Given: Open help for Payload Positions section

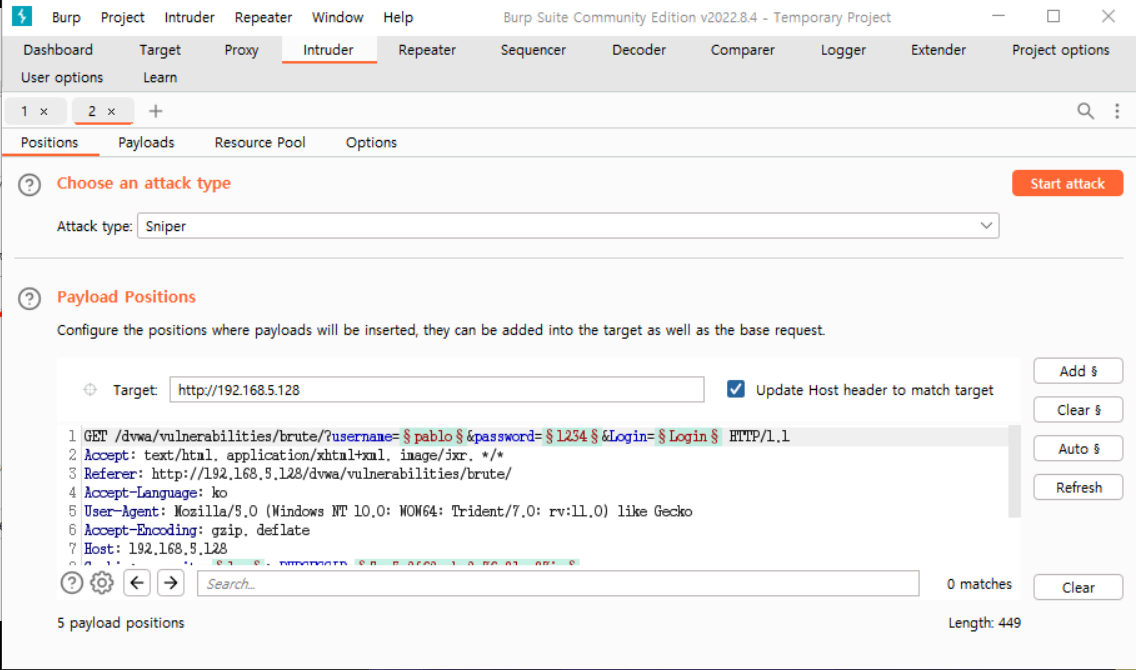Looking at the screenshot, I should pyautogui.click(x=30, y=298).
